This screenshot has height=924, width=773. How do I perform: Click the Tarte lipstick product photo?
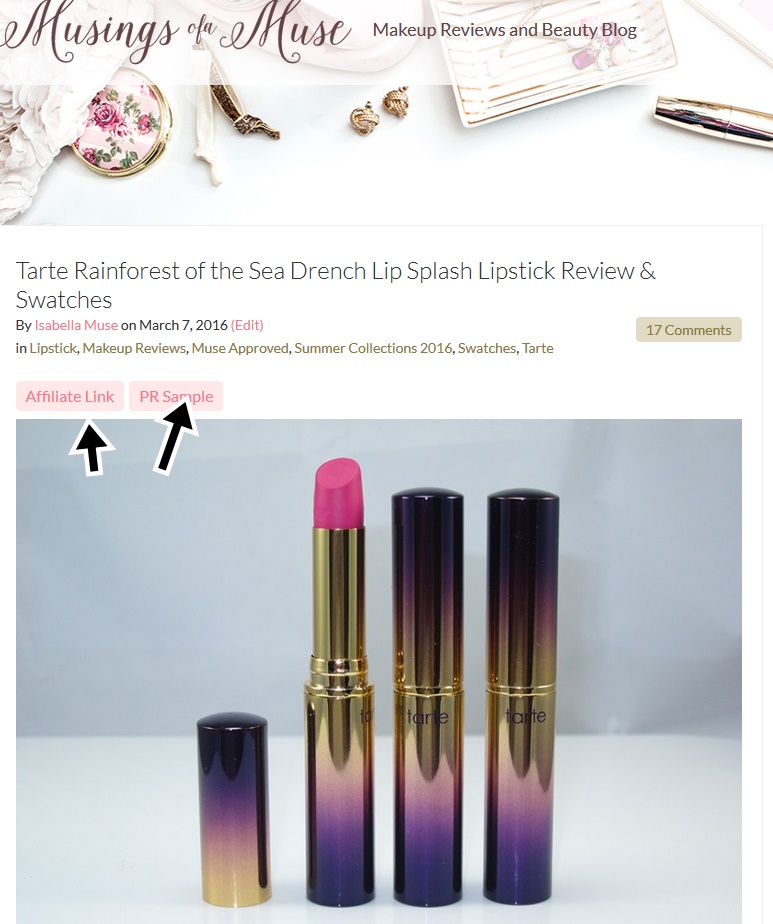point(379,671)
